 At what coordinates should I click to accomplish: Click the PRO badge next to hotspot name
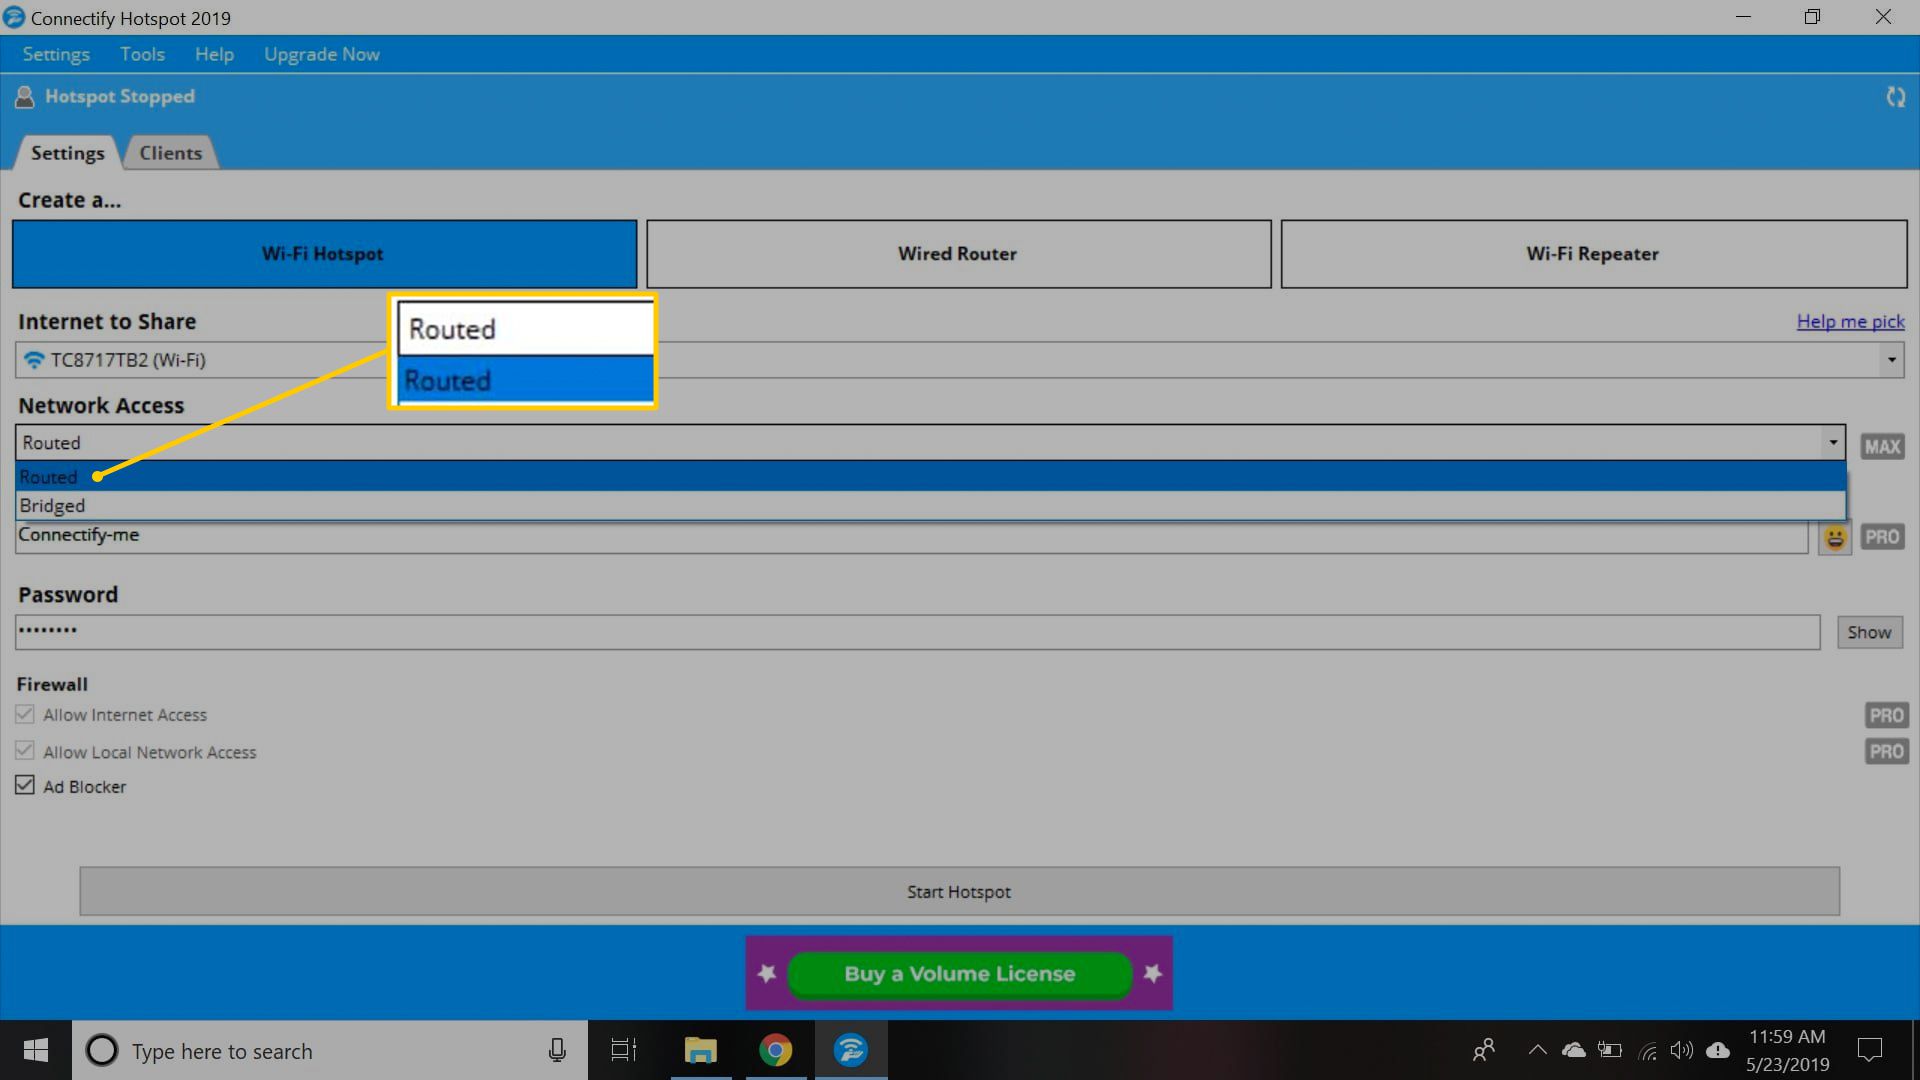[x=1882, y=537]
